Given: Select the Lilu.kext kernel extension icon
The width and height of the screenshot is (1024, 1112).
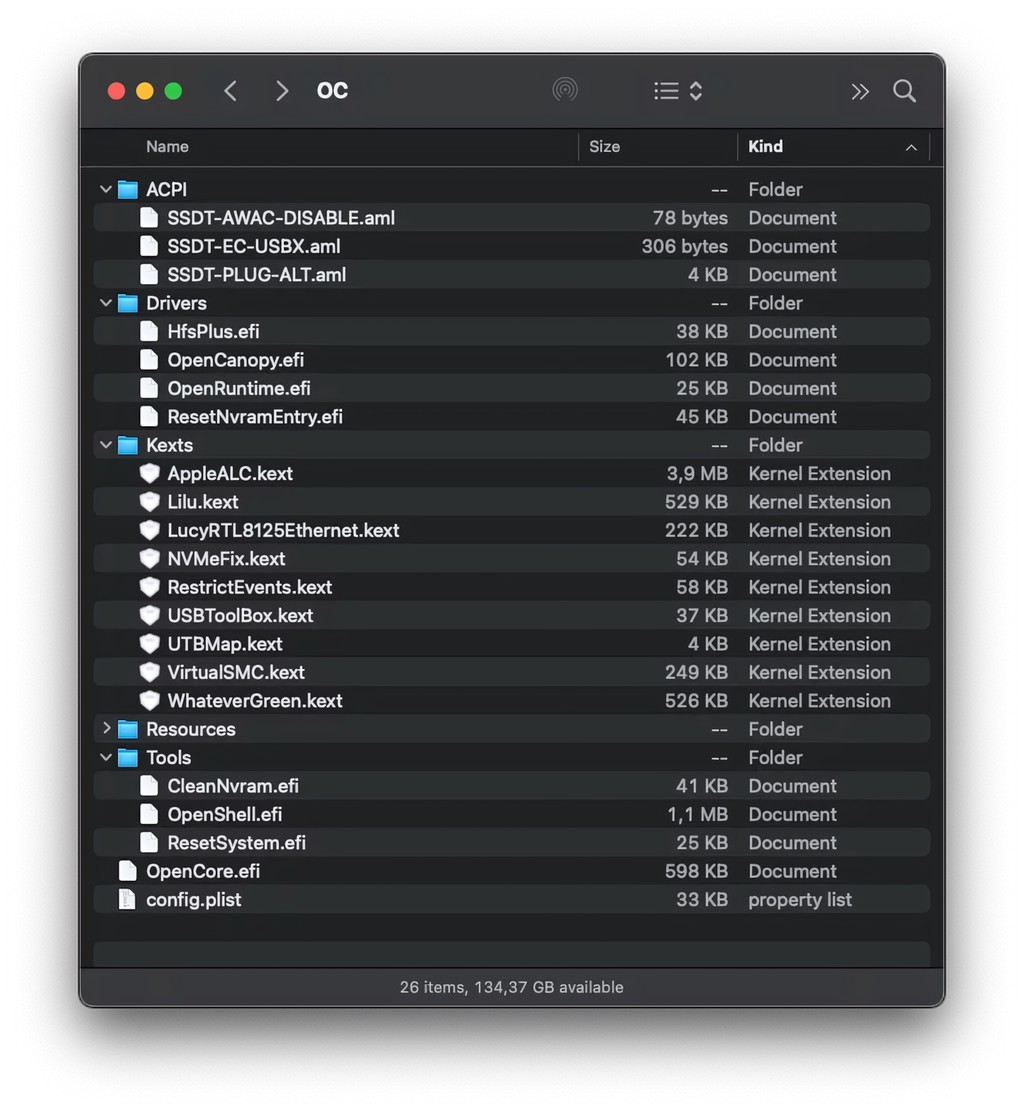Looking at the screenshot, I should (149, 502).
